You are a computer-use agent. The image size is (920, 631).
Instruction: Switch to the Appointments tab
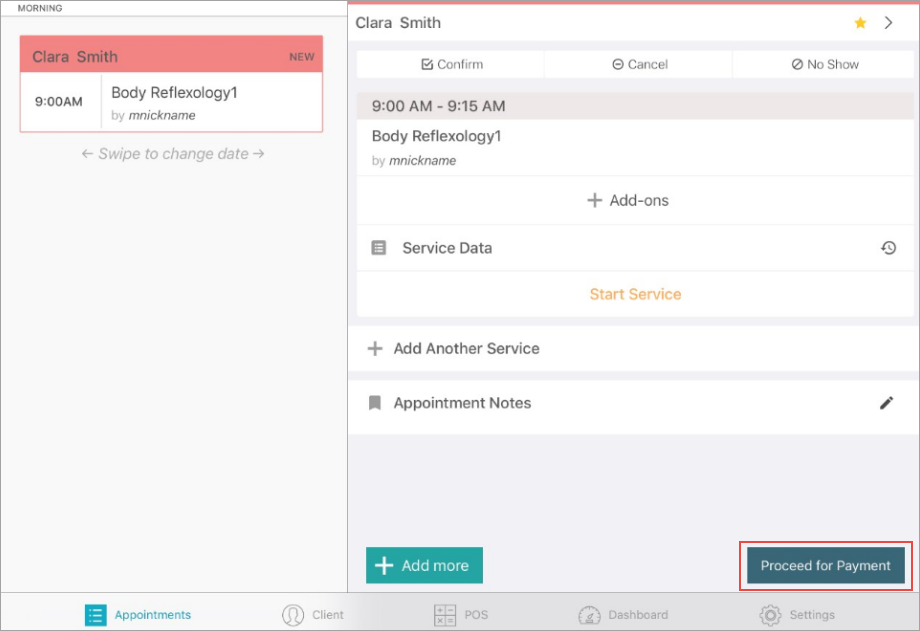(x=138, y=615)
